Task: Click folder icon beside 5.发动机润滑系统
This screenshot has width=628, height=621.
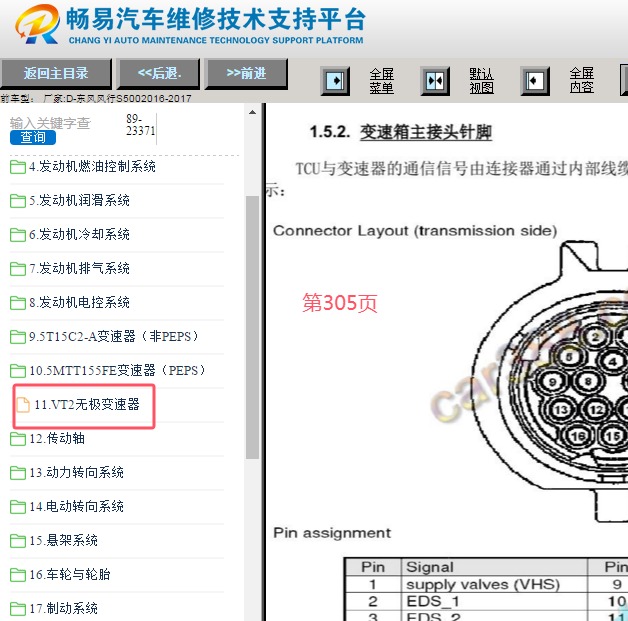Action: tap(18, 201)
